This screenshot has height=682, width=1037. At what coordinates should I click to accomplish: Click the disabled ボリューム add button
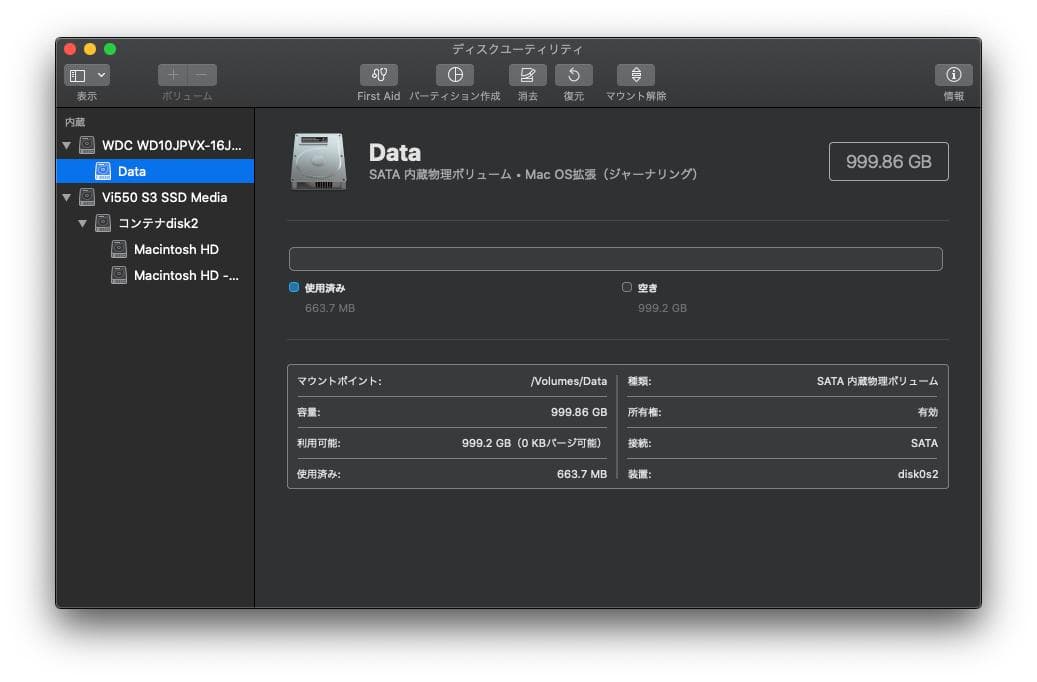(173, 74)
